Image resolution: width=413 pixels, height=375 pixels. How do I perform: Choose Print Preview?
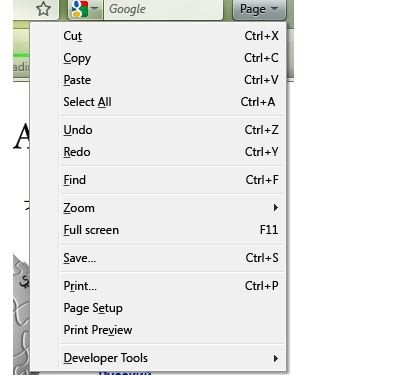(172, 330)
